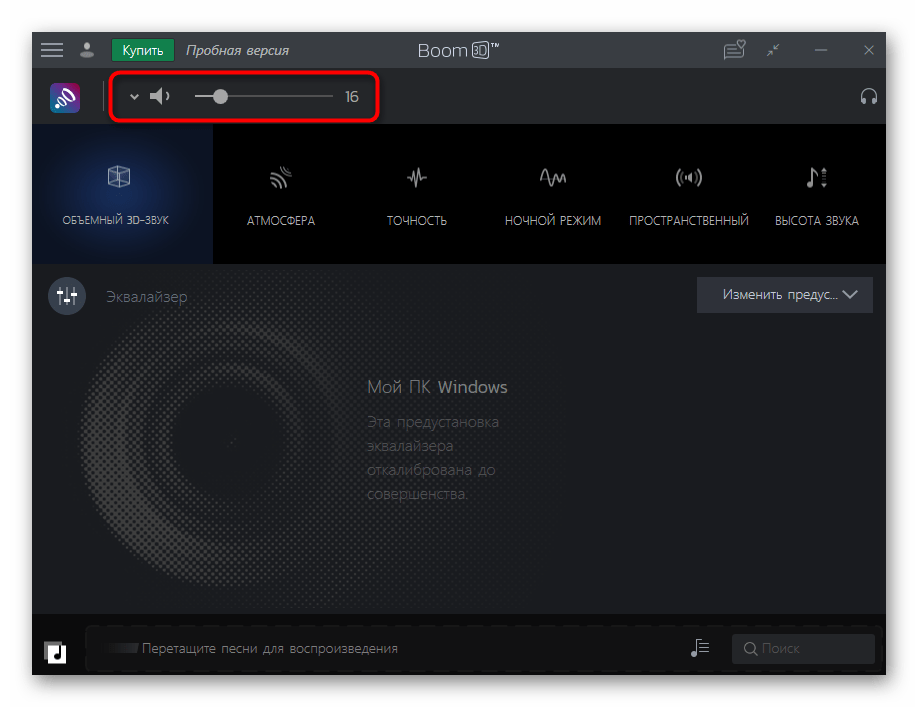Toggle the Высота звука effect
This screenshot has height=707, width=918.
click(x=817, y=194)
